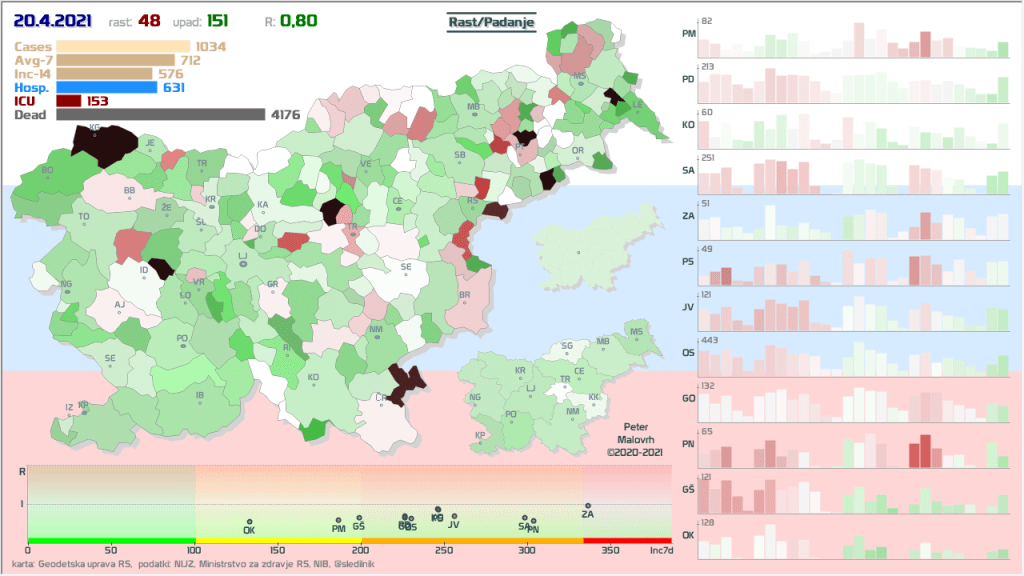Viewport: 1024px width, 576px height.
Task: Click the ID town marker on the map
Action: click(144, 275)
